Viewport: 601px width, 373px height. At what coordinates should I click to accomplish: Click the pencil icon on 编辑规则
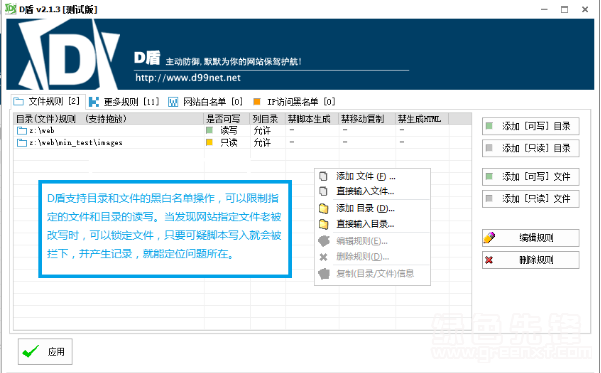pyautogui.click(x=489, y=238)
